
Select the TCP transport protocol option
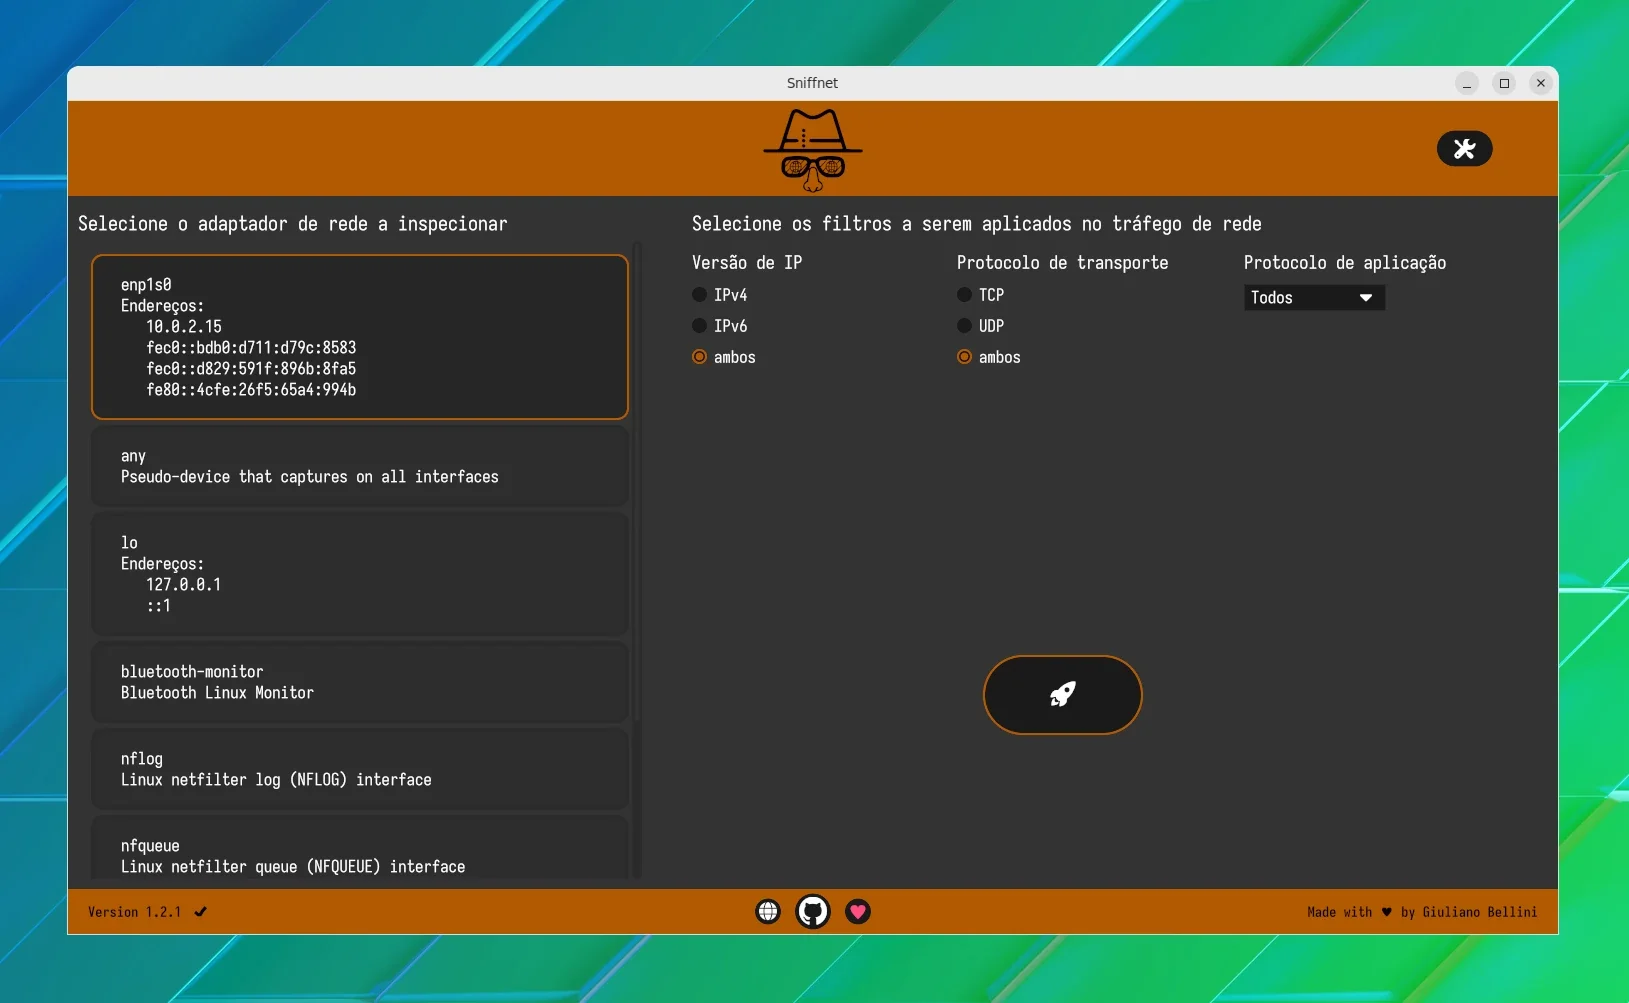pyautogui.click(x=981, y=295)
